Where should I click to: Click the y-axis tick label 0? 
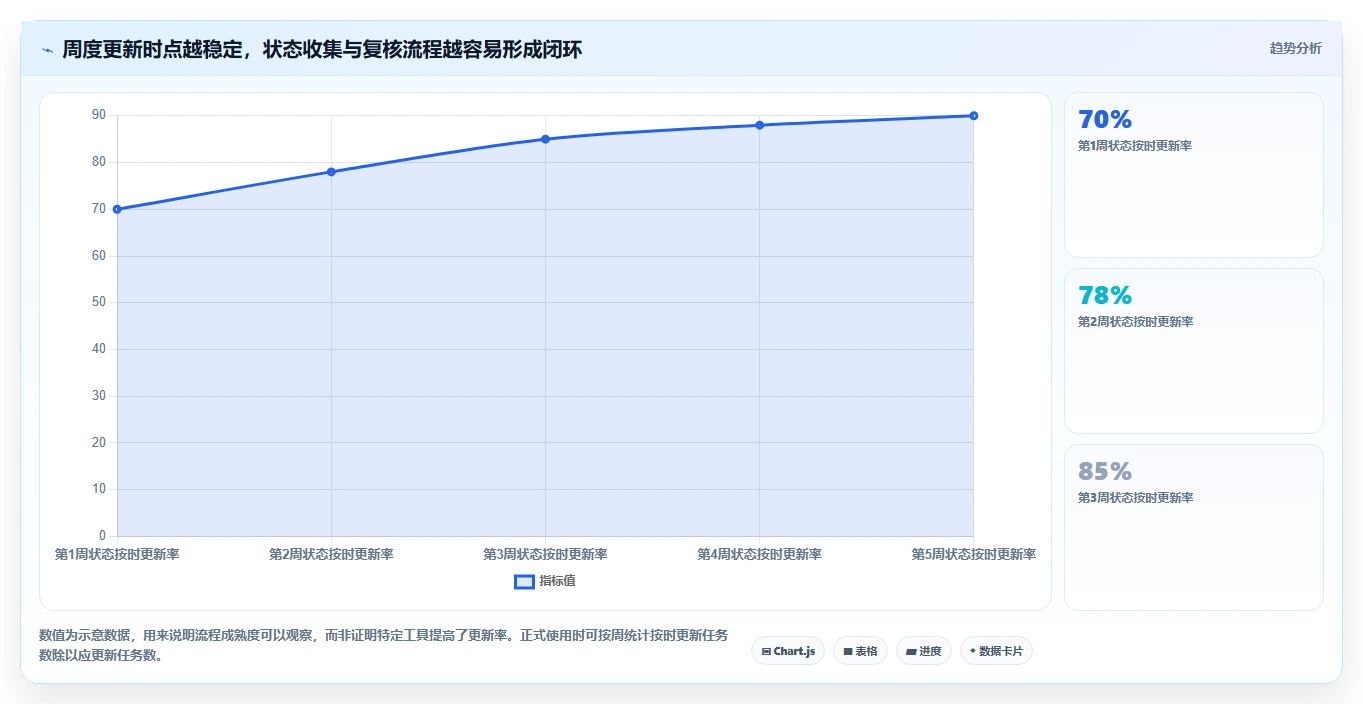point(102,536)
